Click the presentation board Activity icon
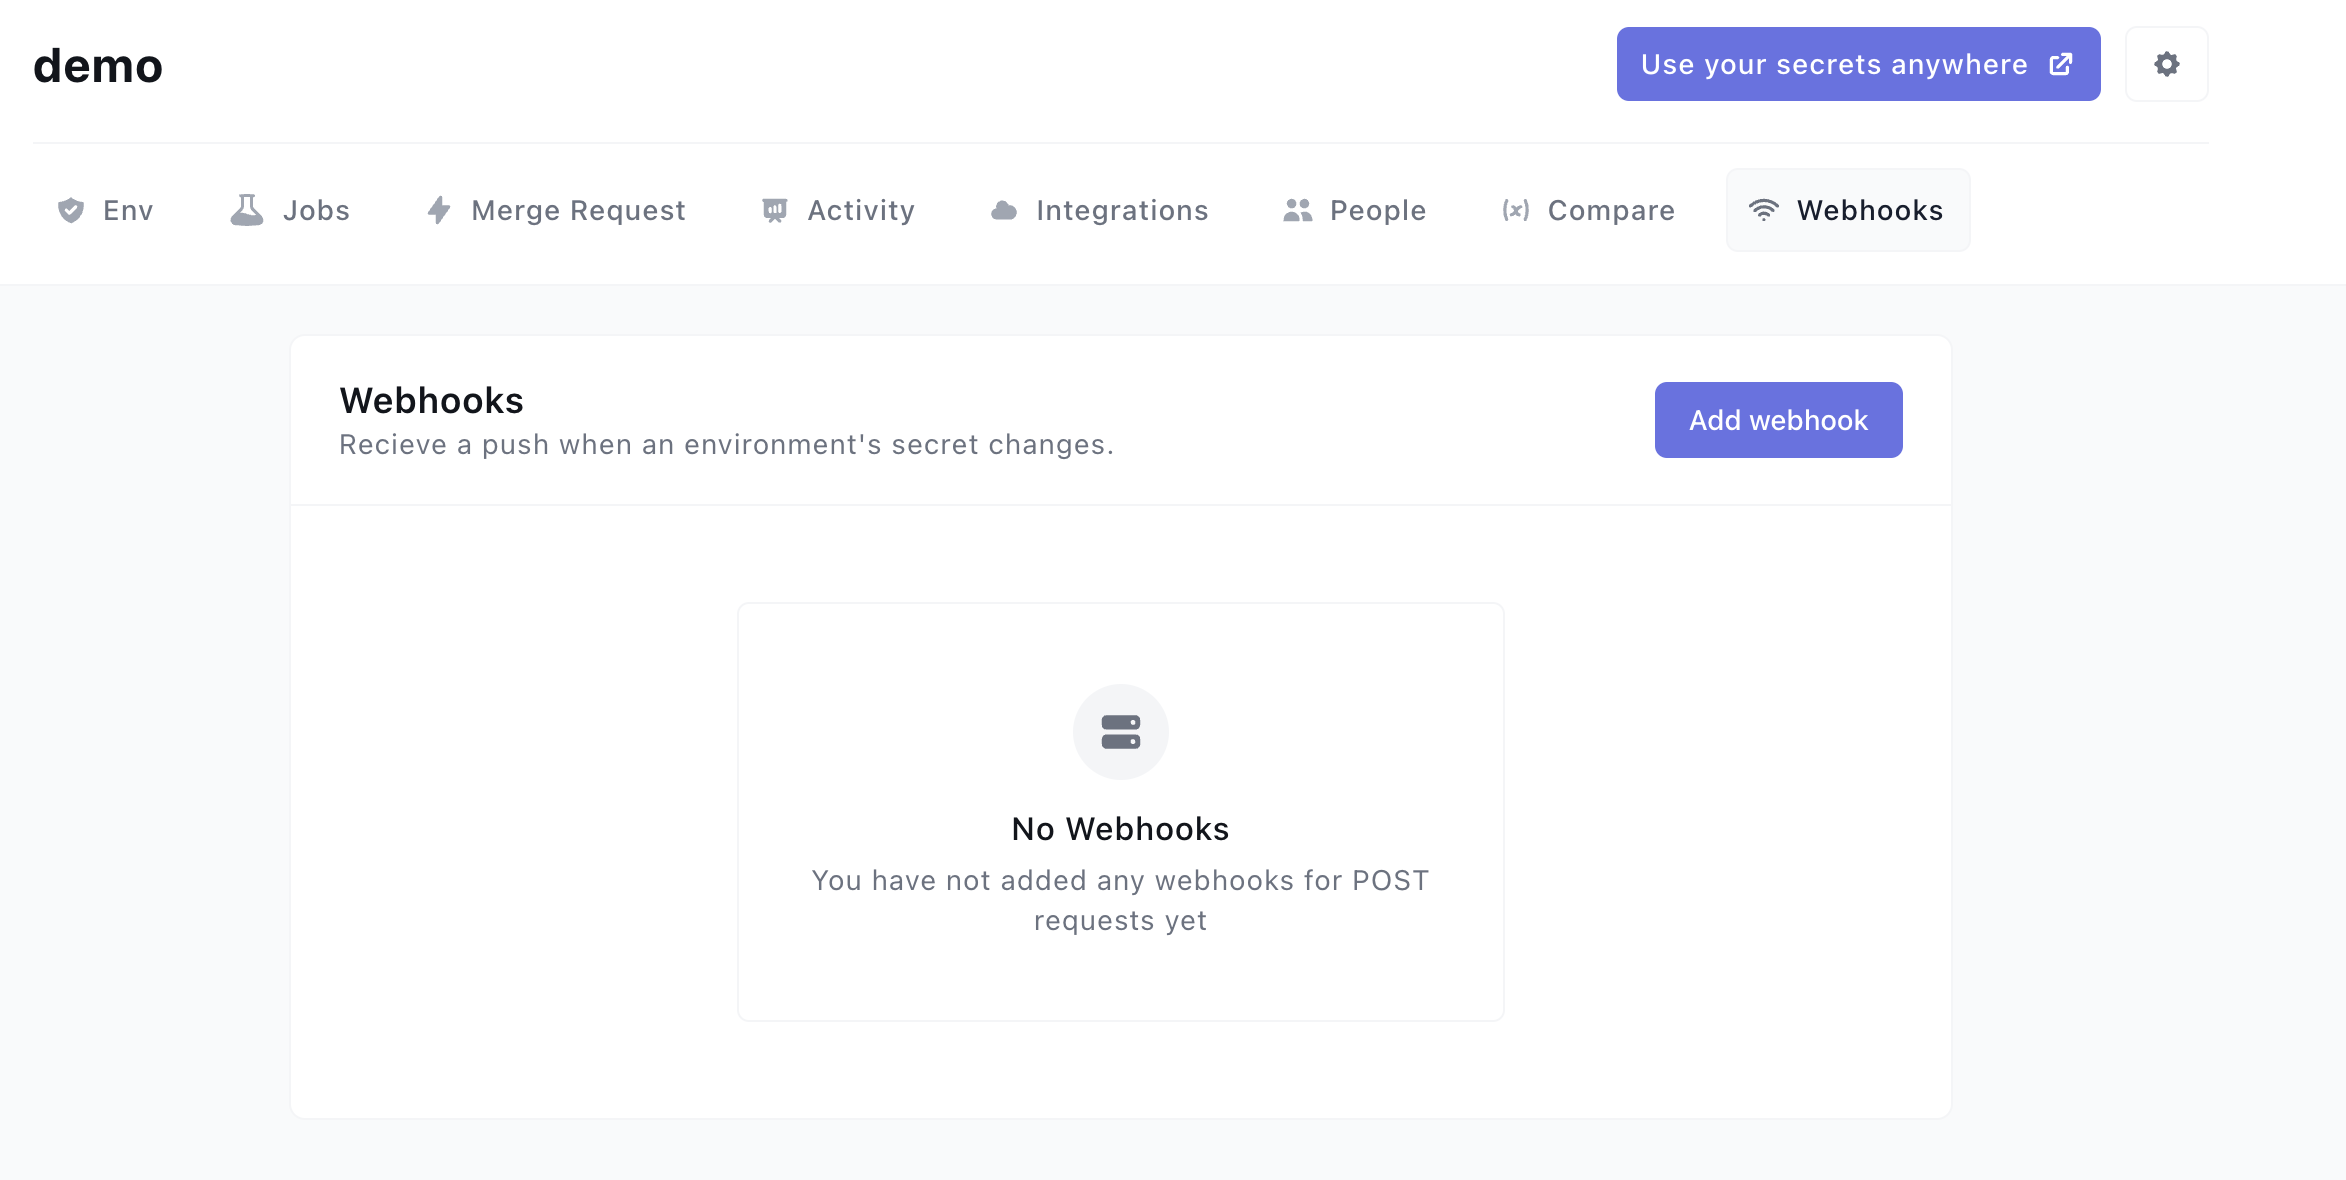This screenshot has width=2346, height=1180. 775,210
